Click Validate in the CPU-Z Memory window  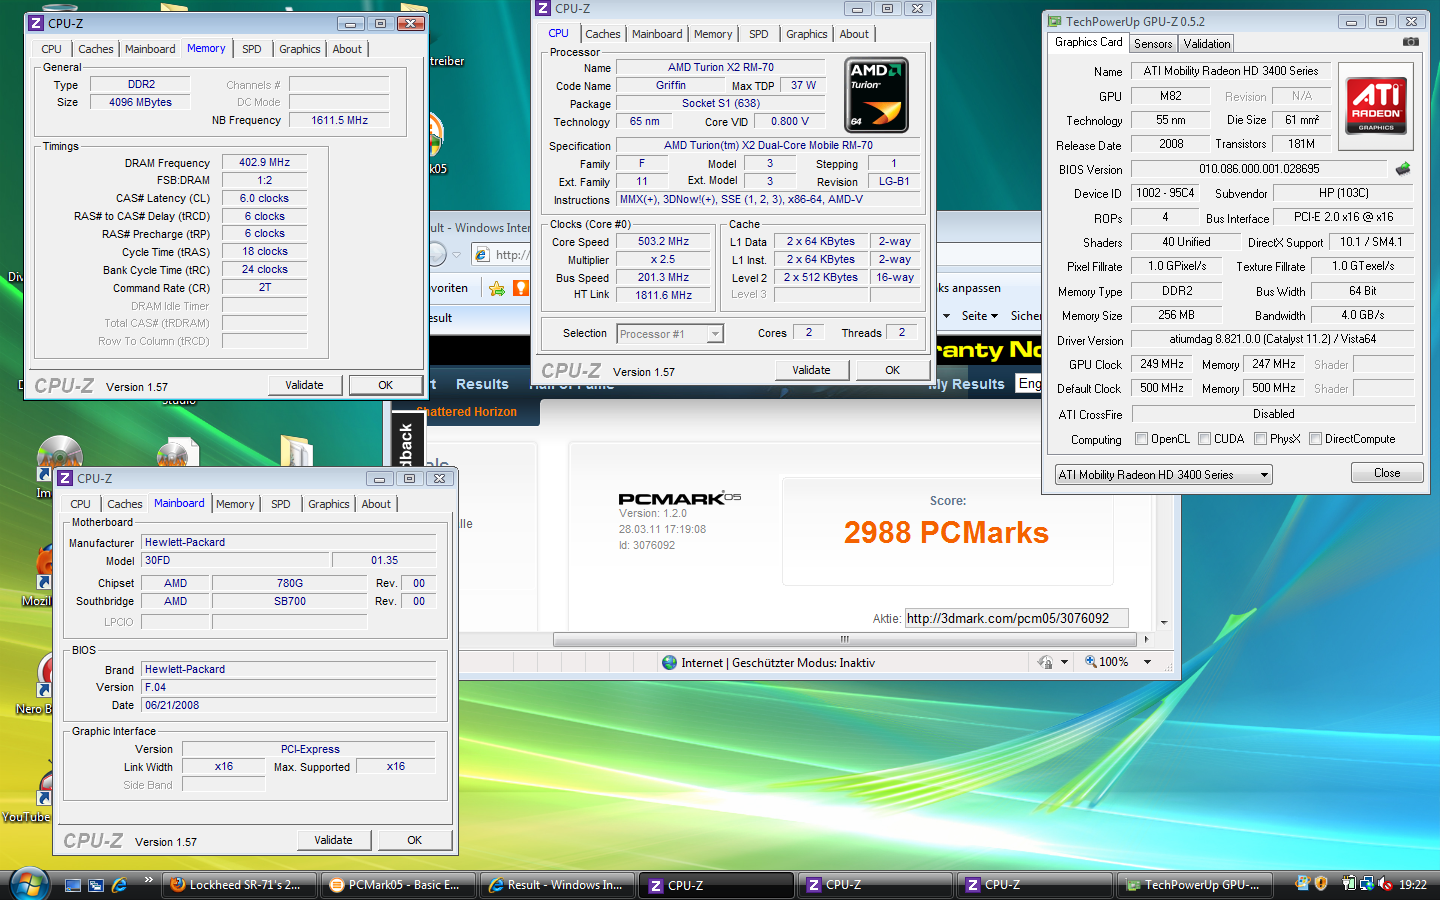point(305,385)
